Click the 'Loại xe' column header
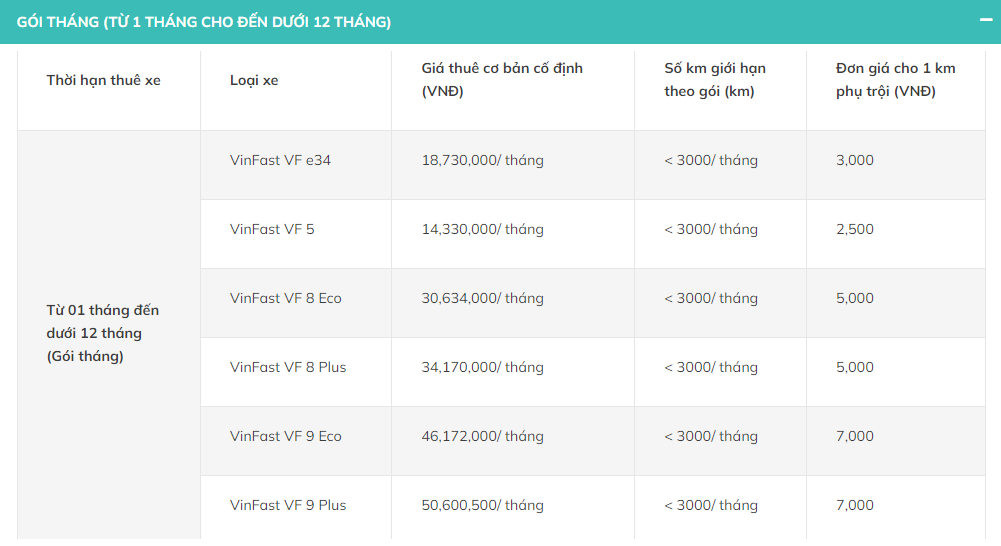Image resolution: width=1001 pixels, height=546 pixels. (254, 80)
